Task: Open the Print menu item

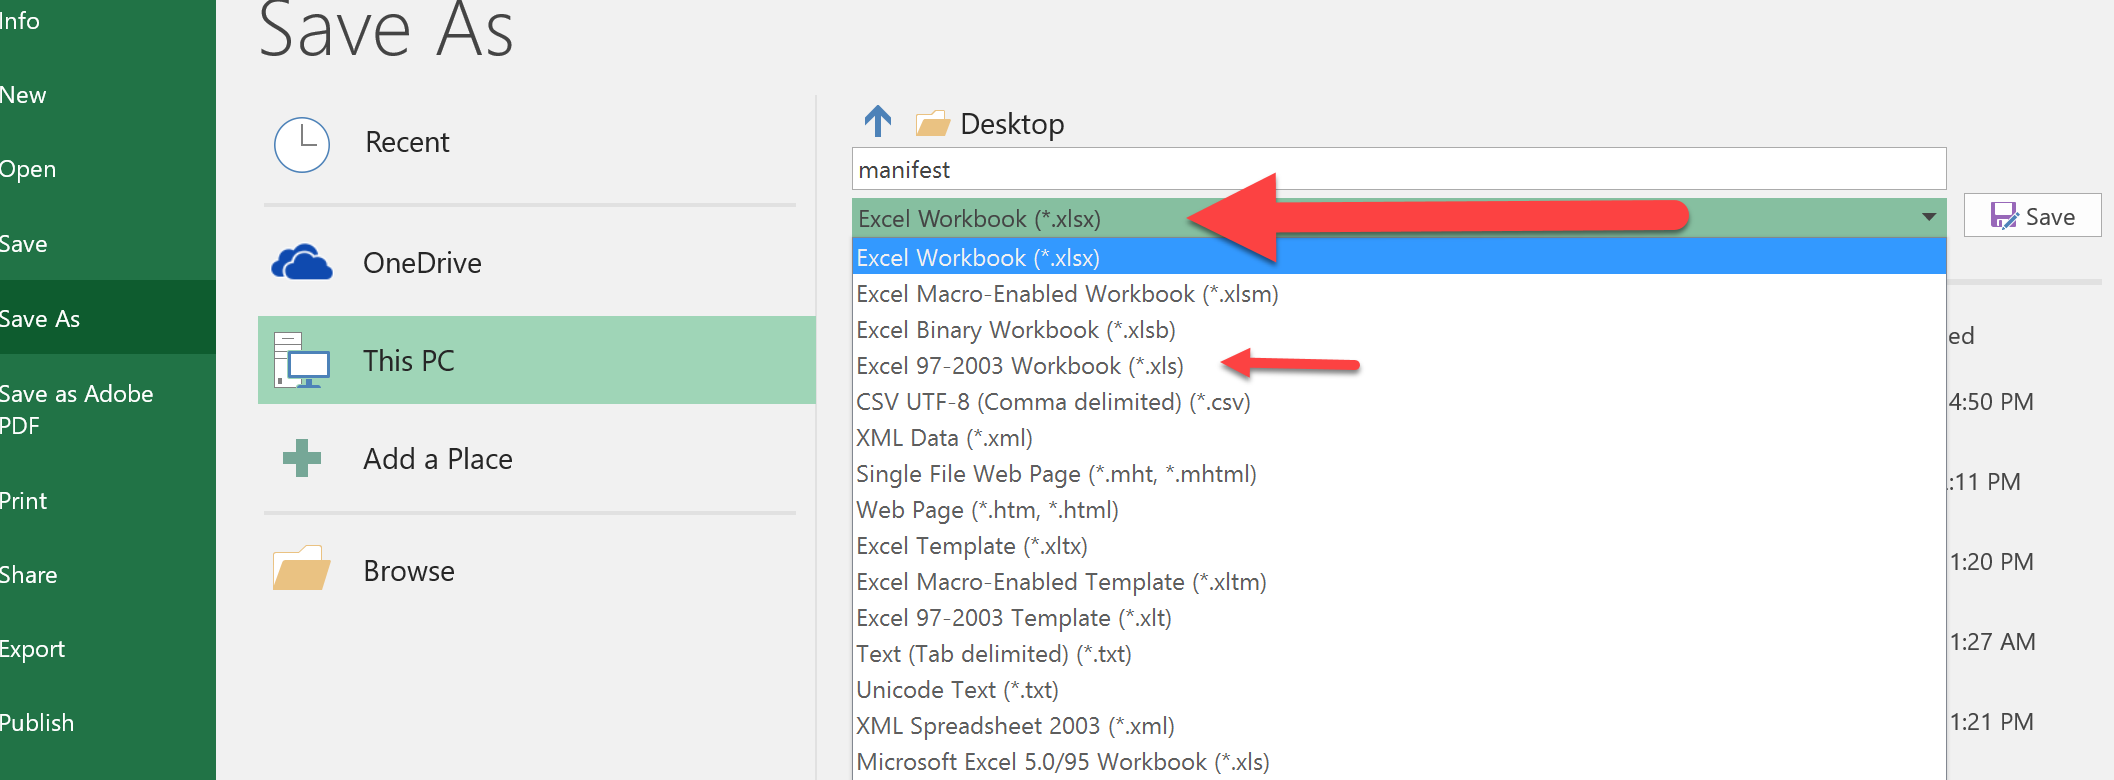Action: click(x=24, y=501)
